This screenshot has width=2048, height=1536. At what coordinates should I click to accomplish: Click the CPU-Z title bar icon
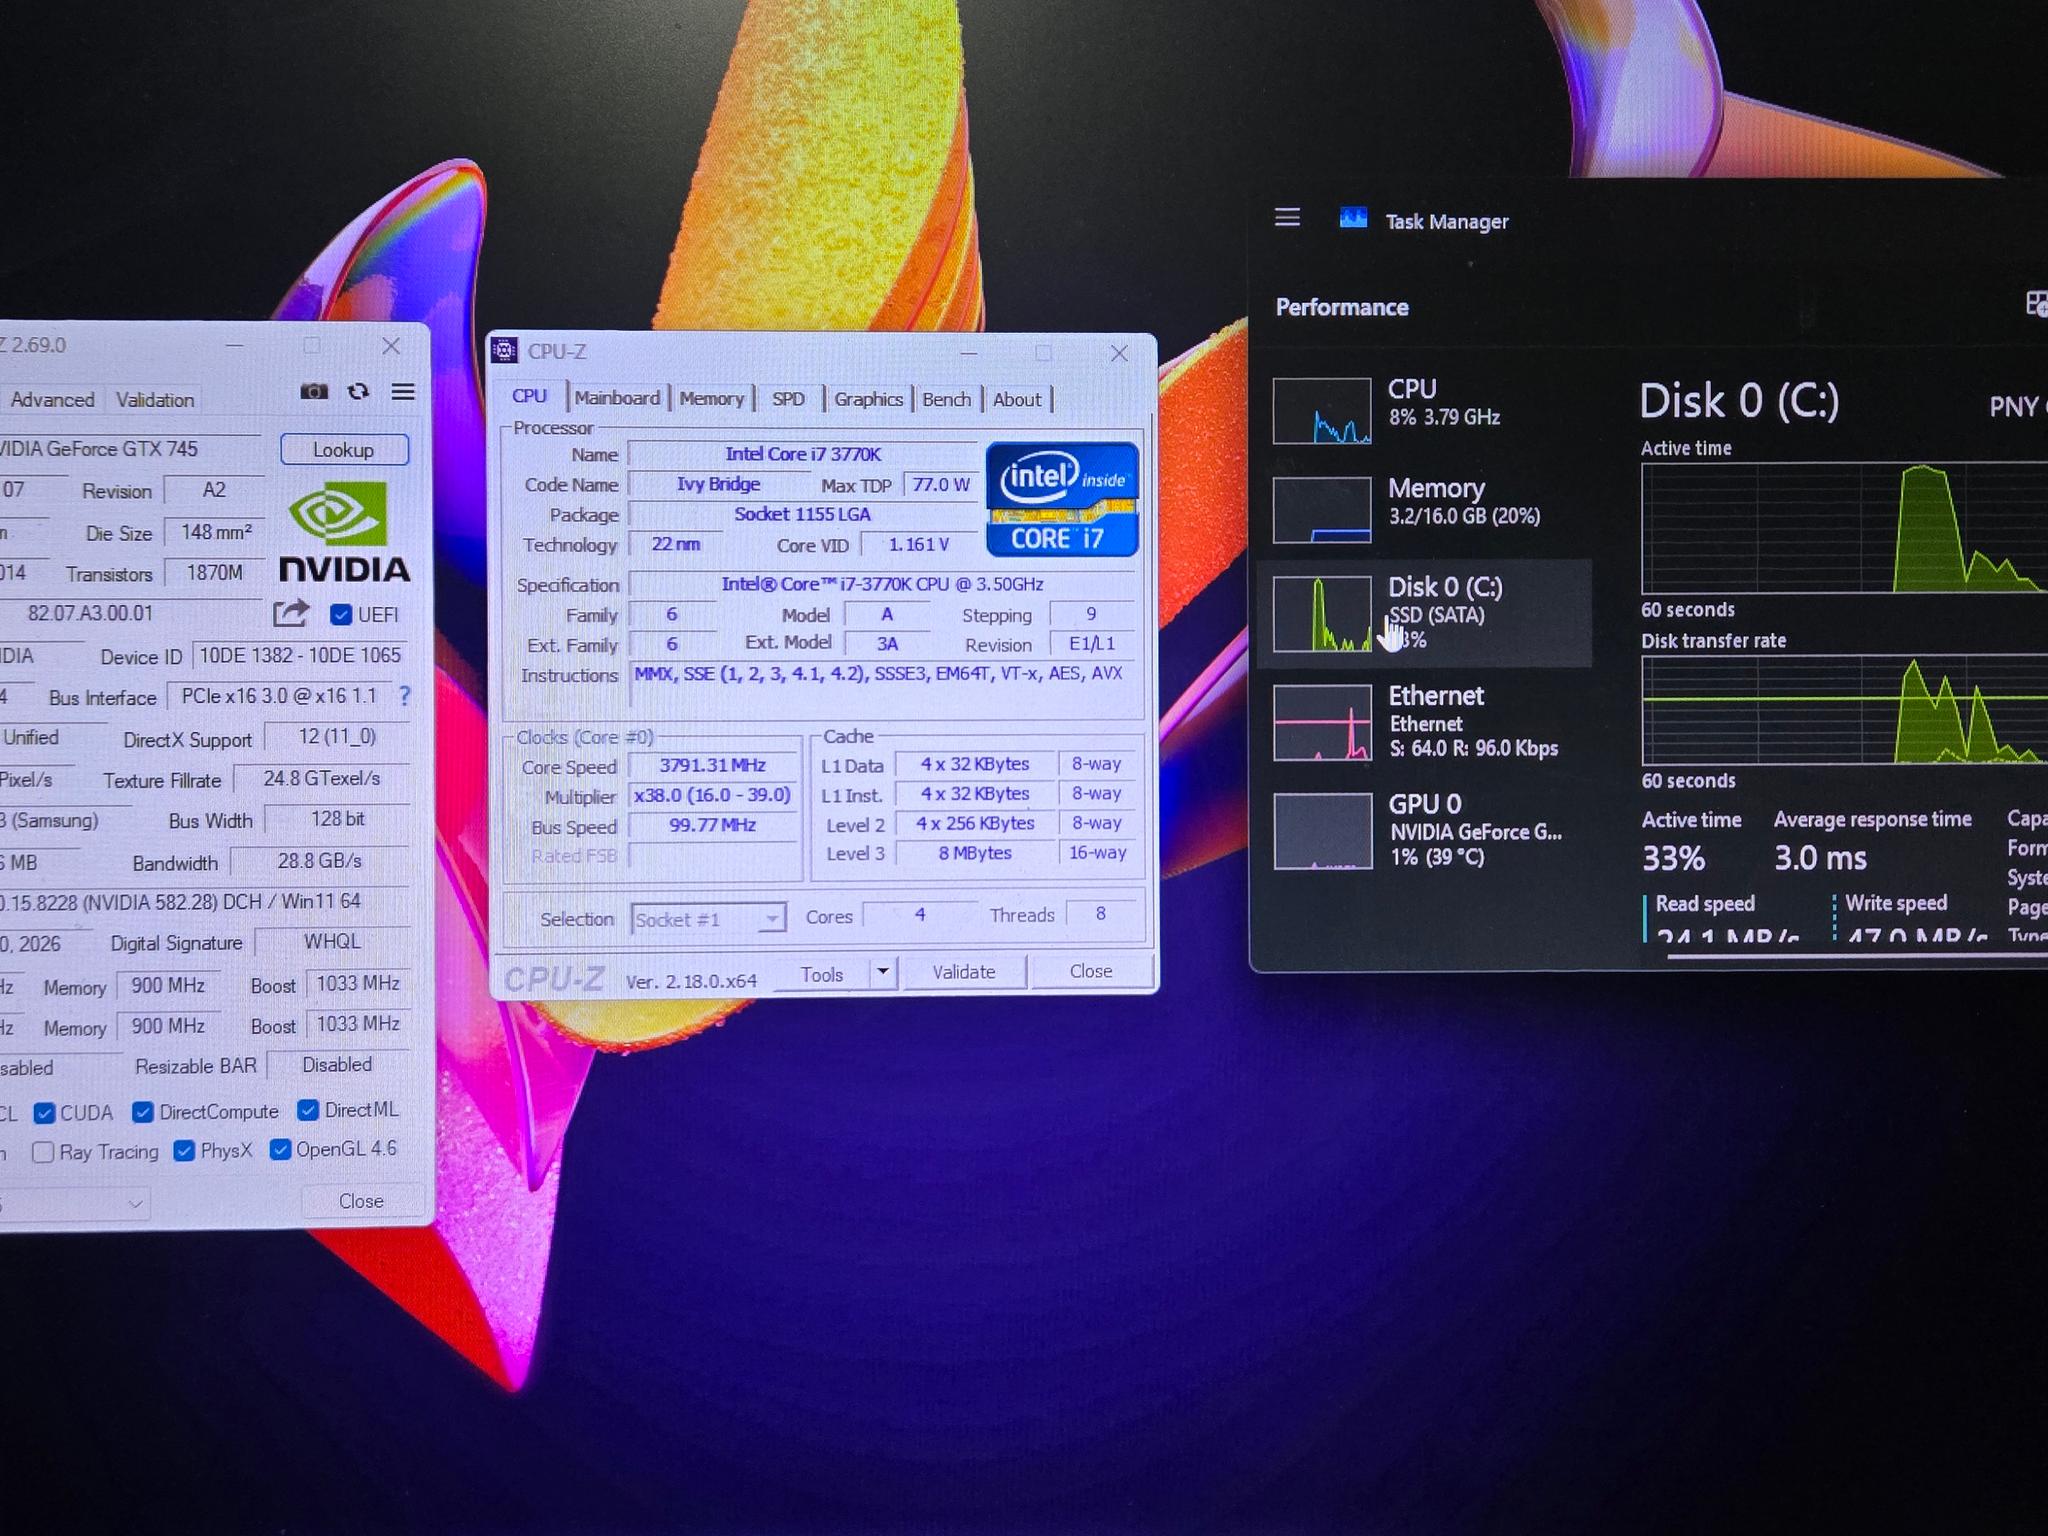pyautogui.click(x=505, y=351)
